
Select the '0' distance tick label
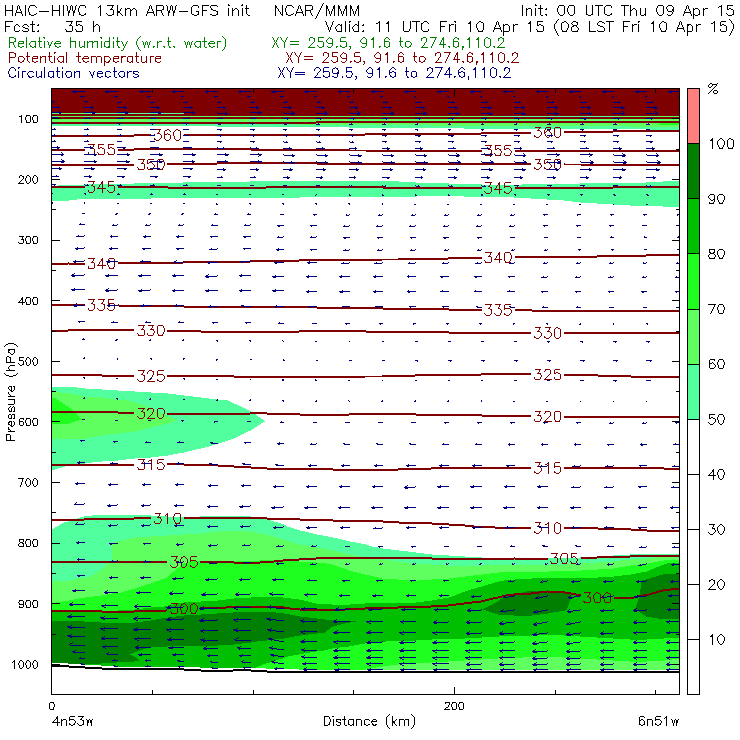point(51,706)
